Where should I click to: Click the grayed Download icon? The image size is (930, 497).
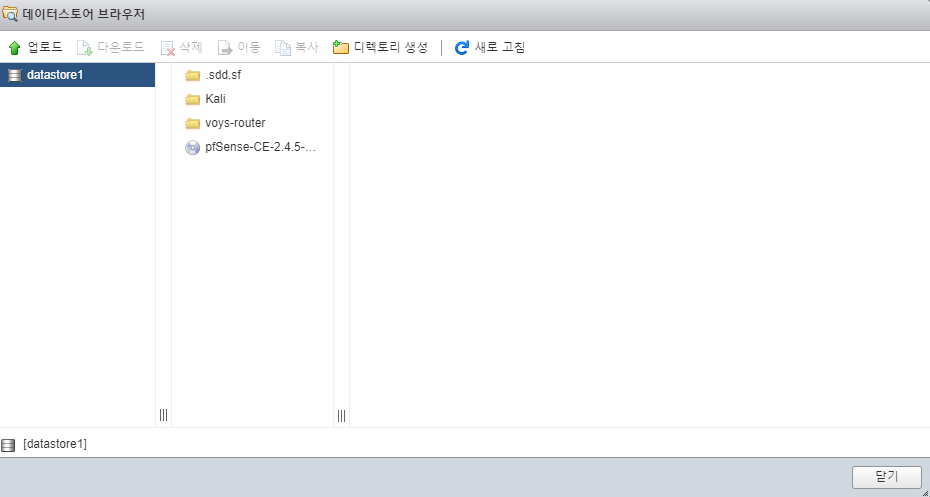pyautogui.click(x=85, y=48)
